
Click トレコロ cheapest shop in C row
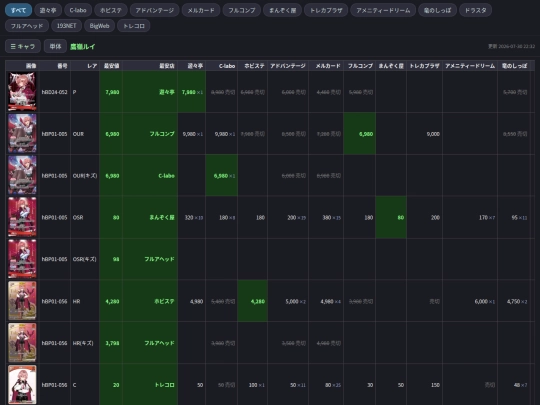(164, 385)
